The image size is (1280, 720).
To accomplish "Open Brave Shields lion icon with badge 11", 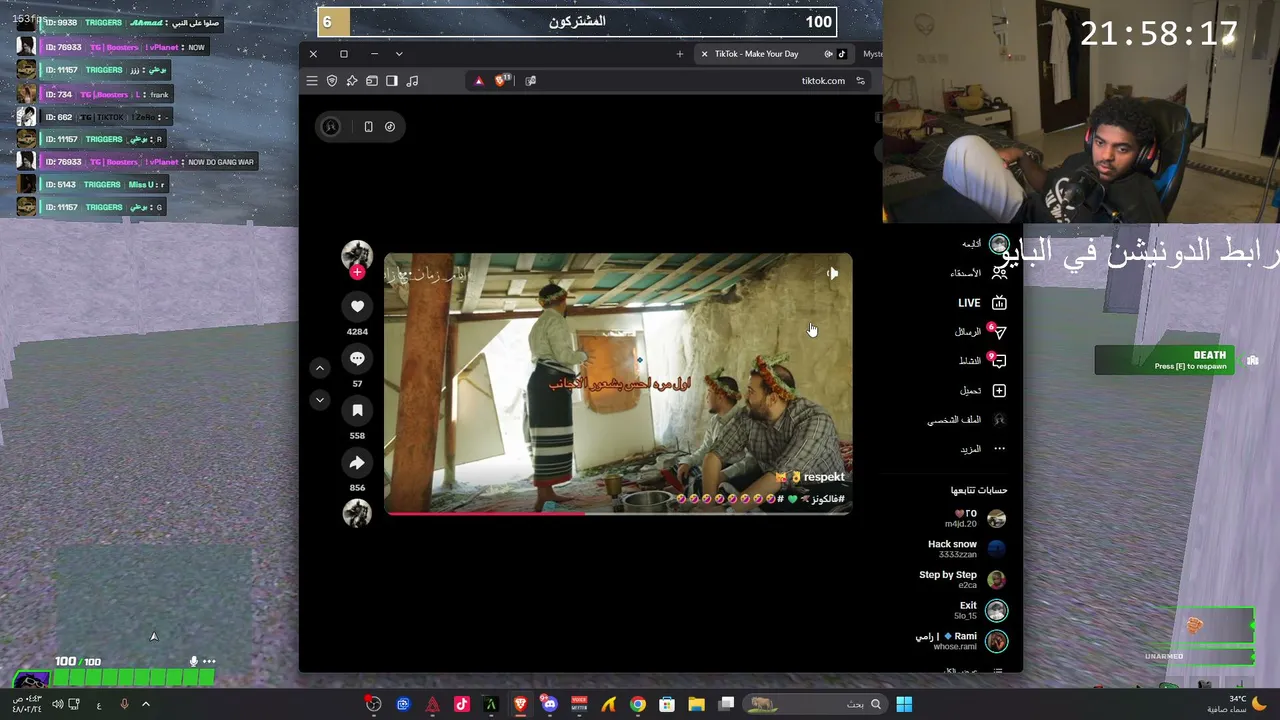I will [x=503, y=80].
